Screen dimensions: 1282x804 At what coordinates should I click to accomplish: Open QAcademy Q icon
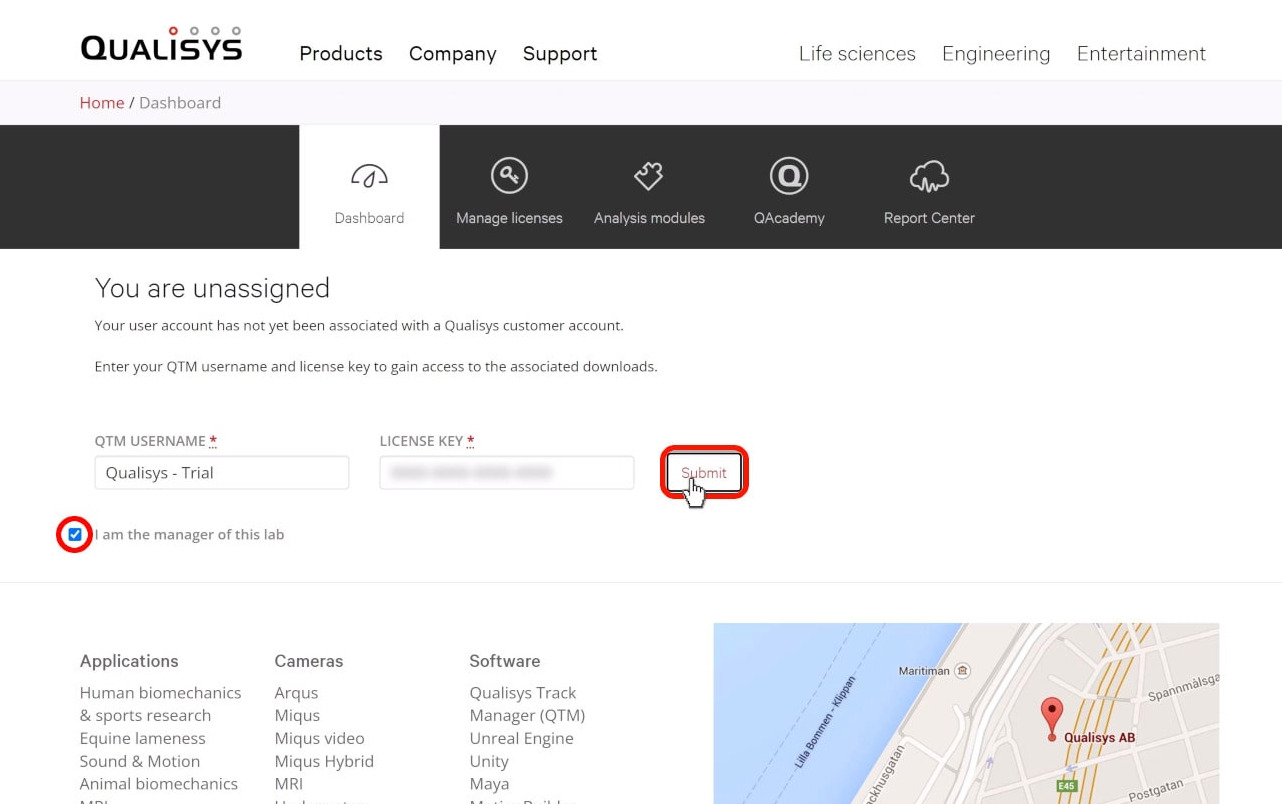pos(789,176)
